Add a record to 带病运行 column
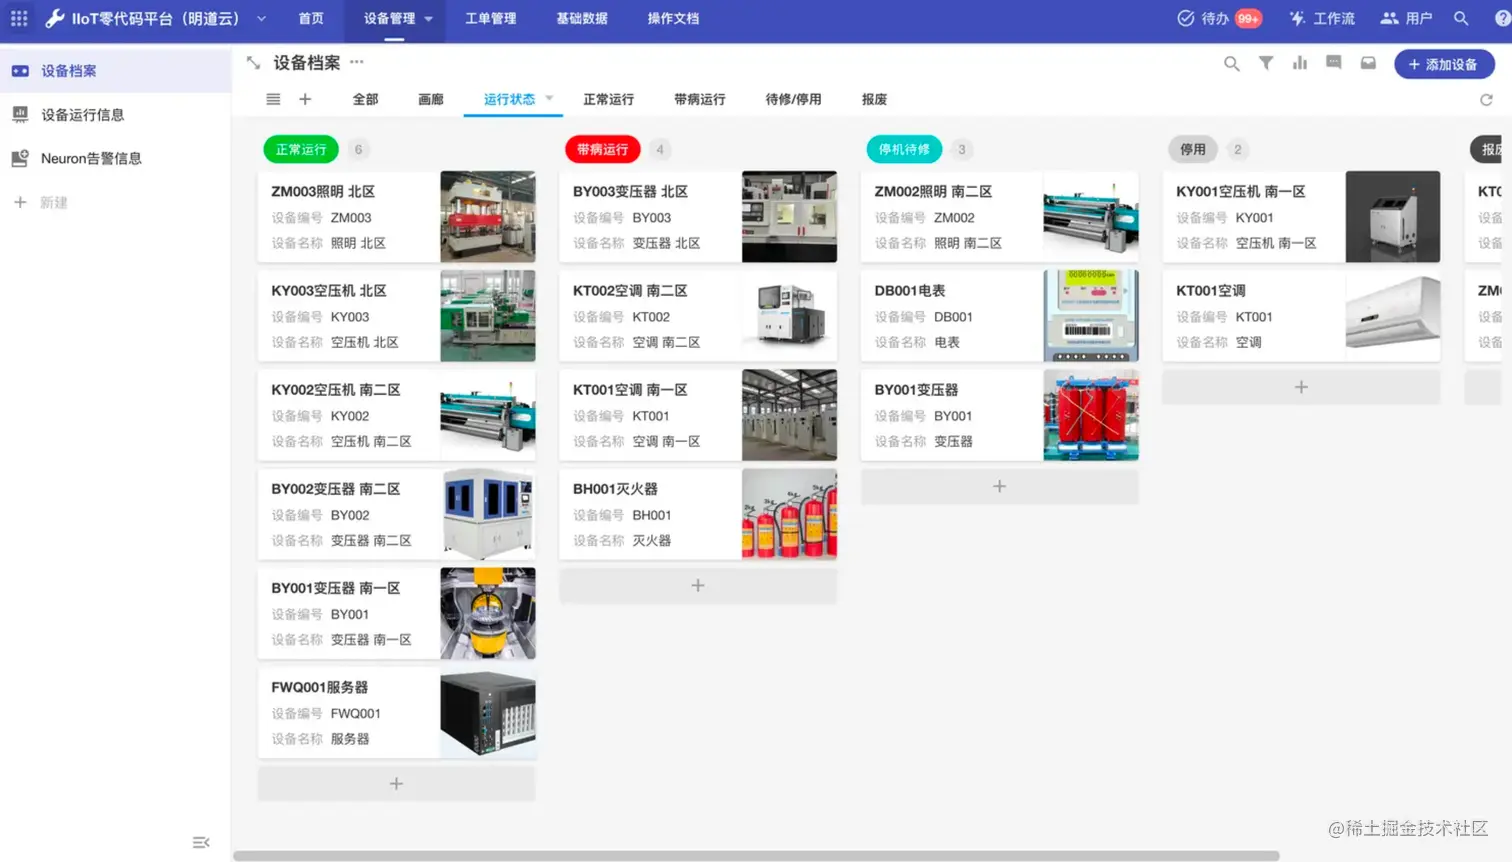Screen dimensions: 1512x862 (698, 586)
